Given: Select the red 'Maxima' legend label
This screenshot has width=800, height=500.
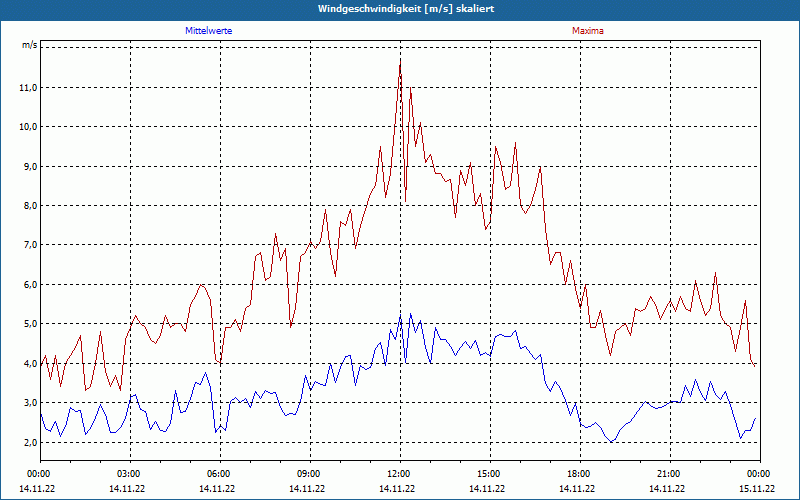Looking at the screenshot, I should coord(588,31).
